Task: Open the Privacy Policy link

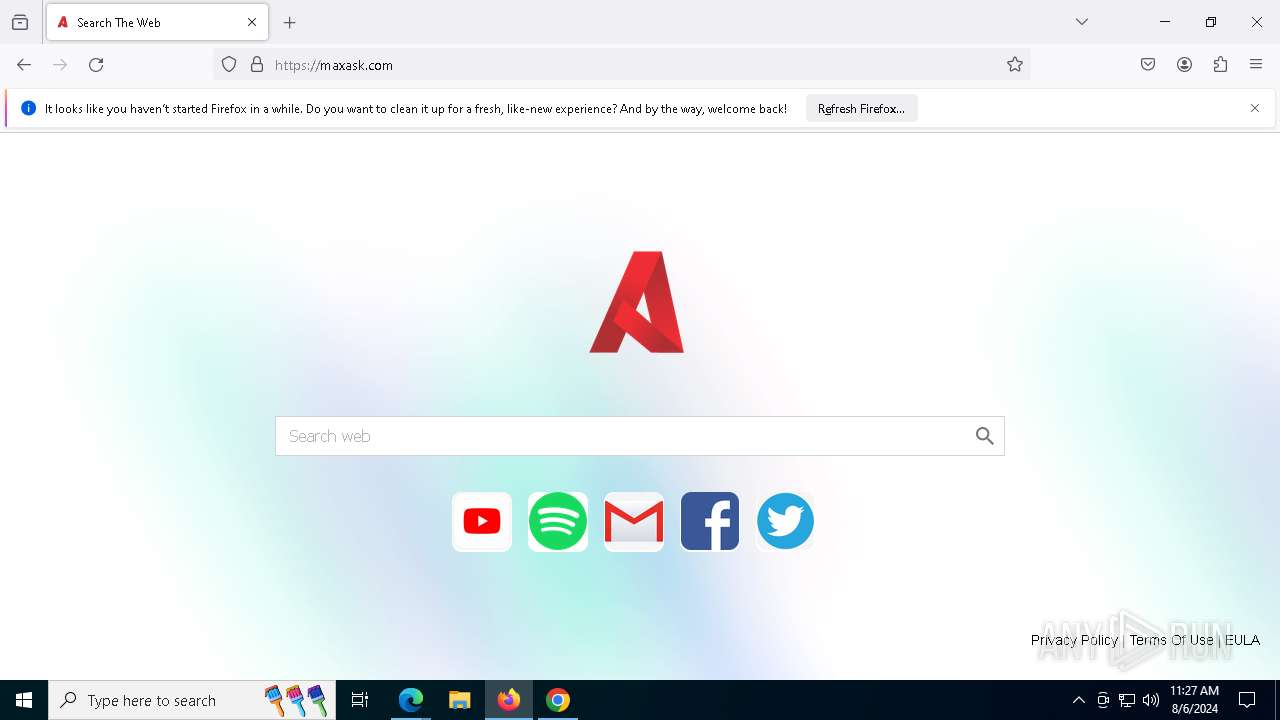Action: pos(1074,640)
